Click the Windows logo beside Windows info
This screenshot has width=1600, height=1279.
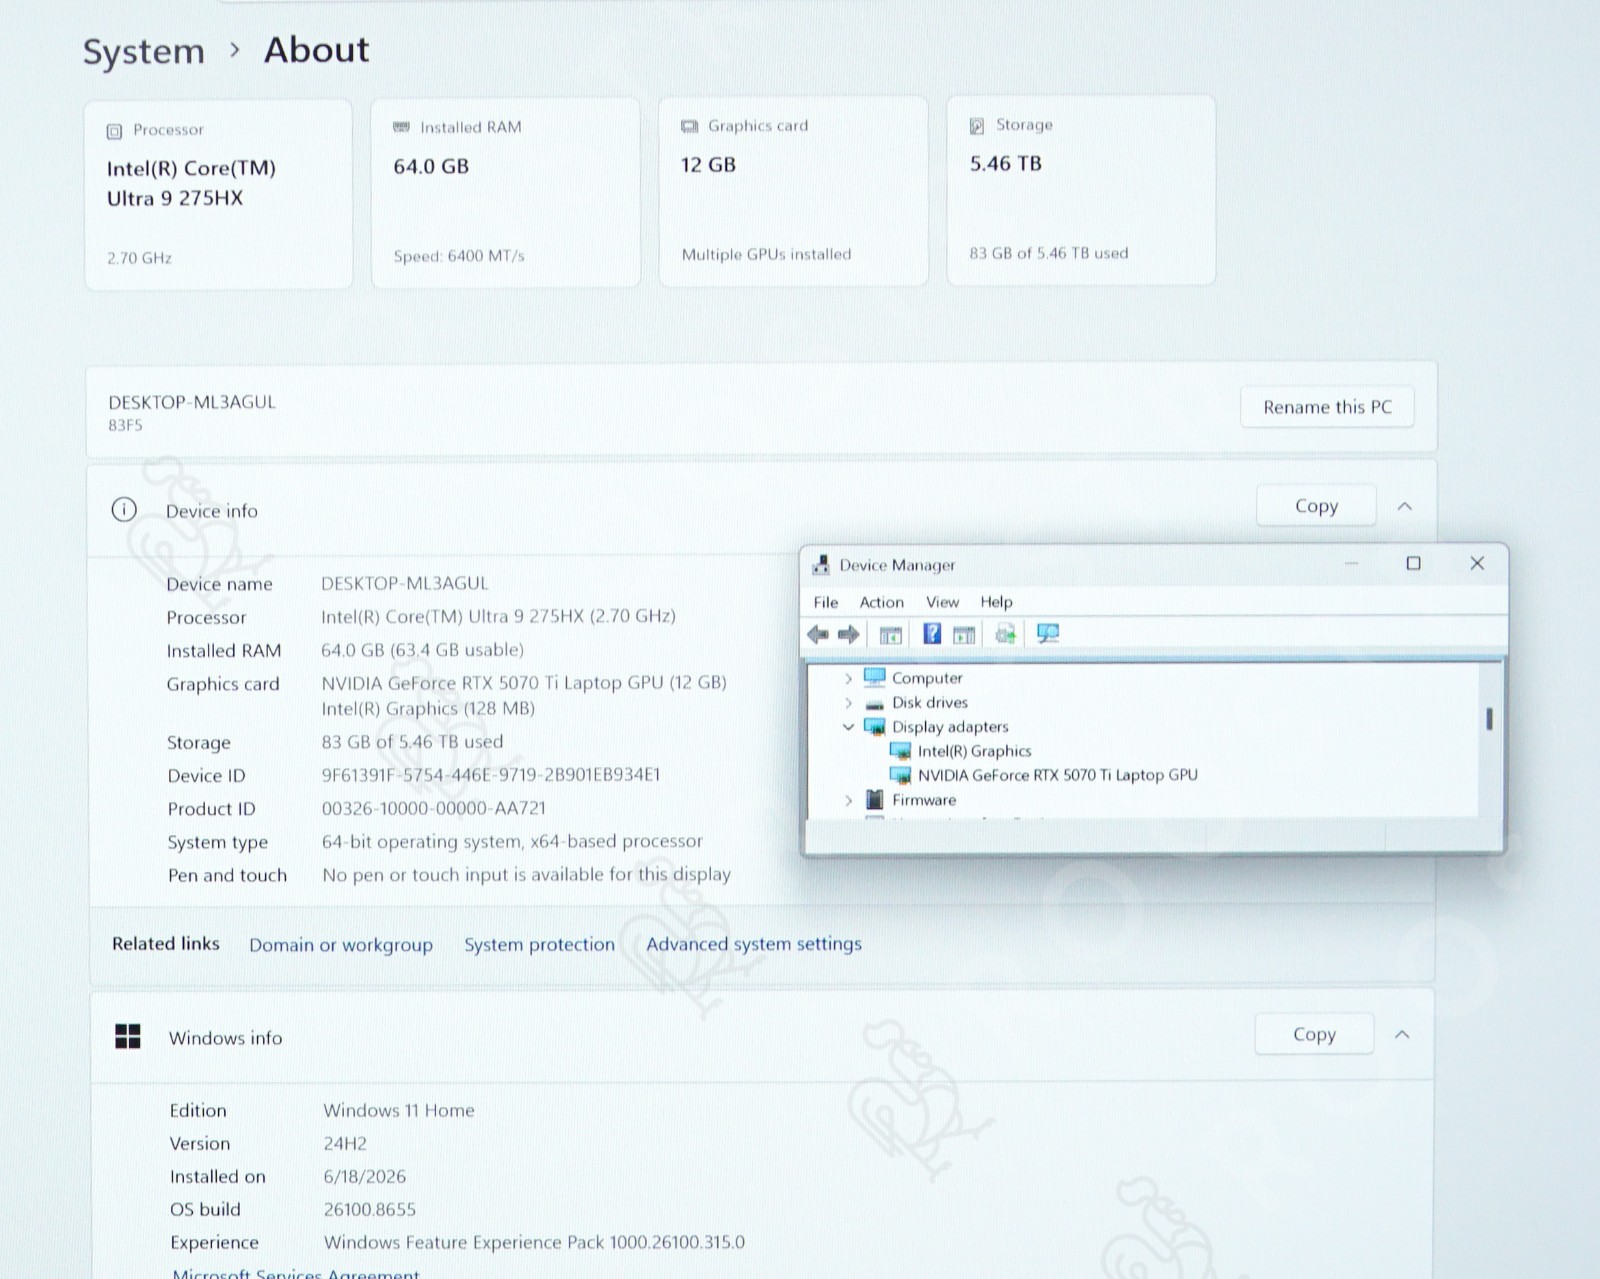click(x=128, y=1036)
